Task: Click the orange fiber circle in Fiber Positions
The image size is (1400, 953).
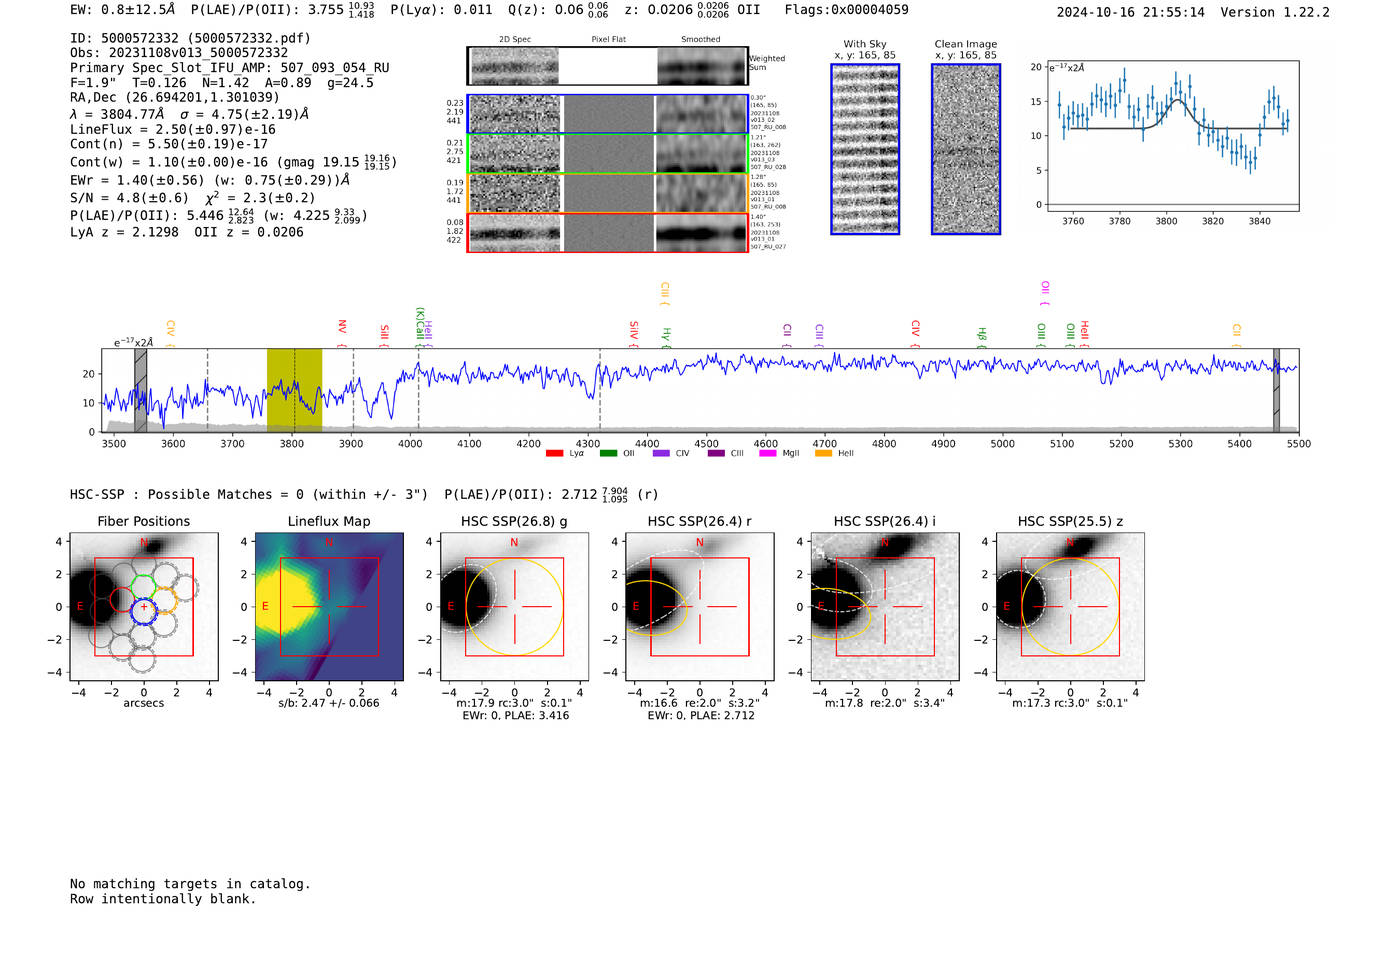Action: [164, 601]
